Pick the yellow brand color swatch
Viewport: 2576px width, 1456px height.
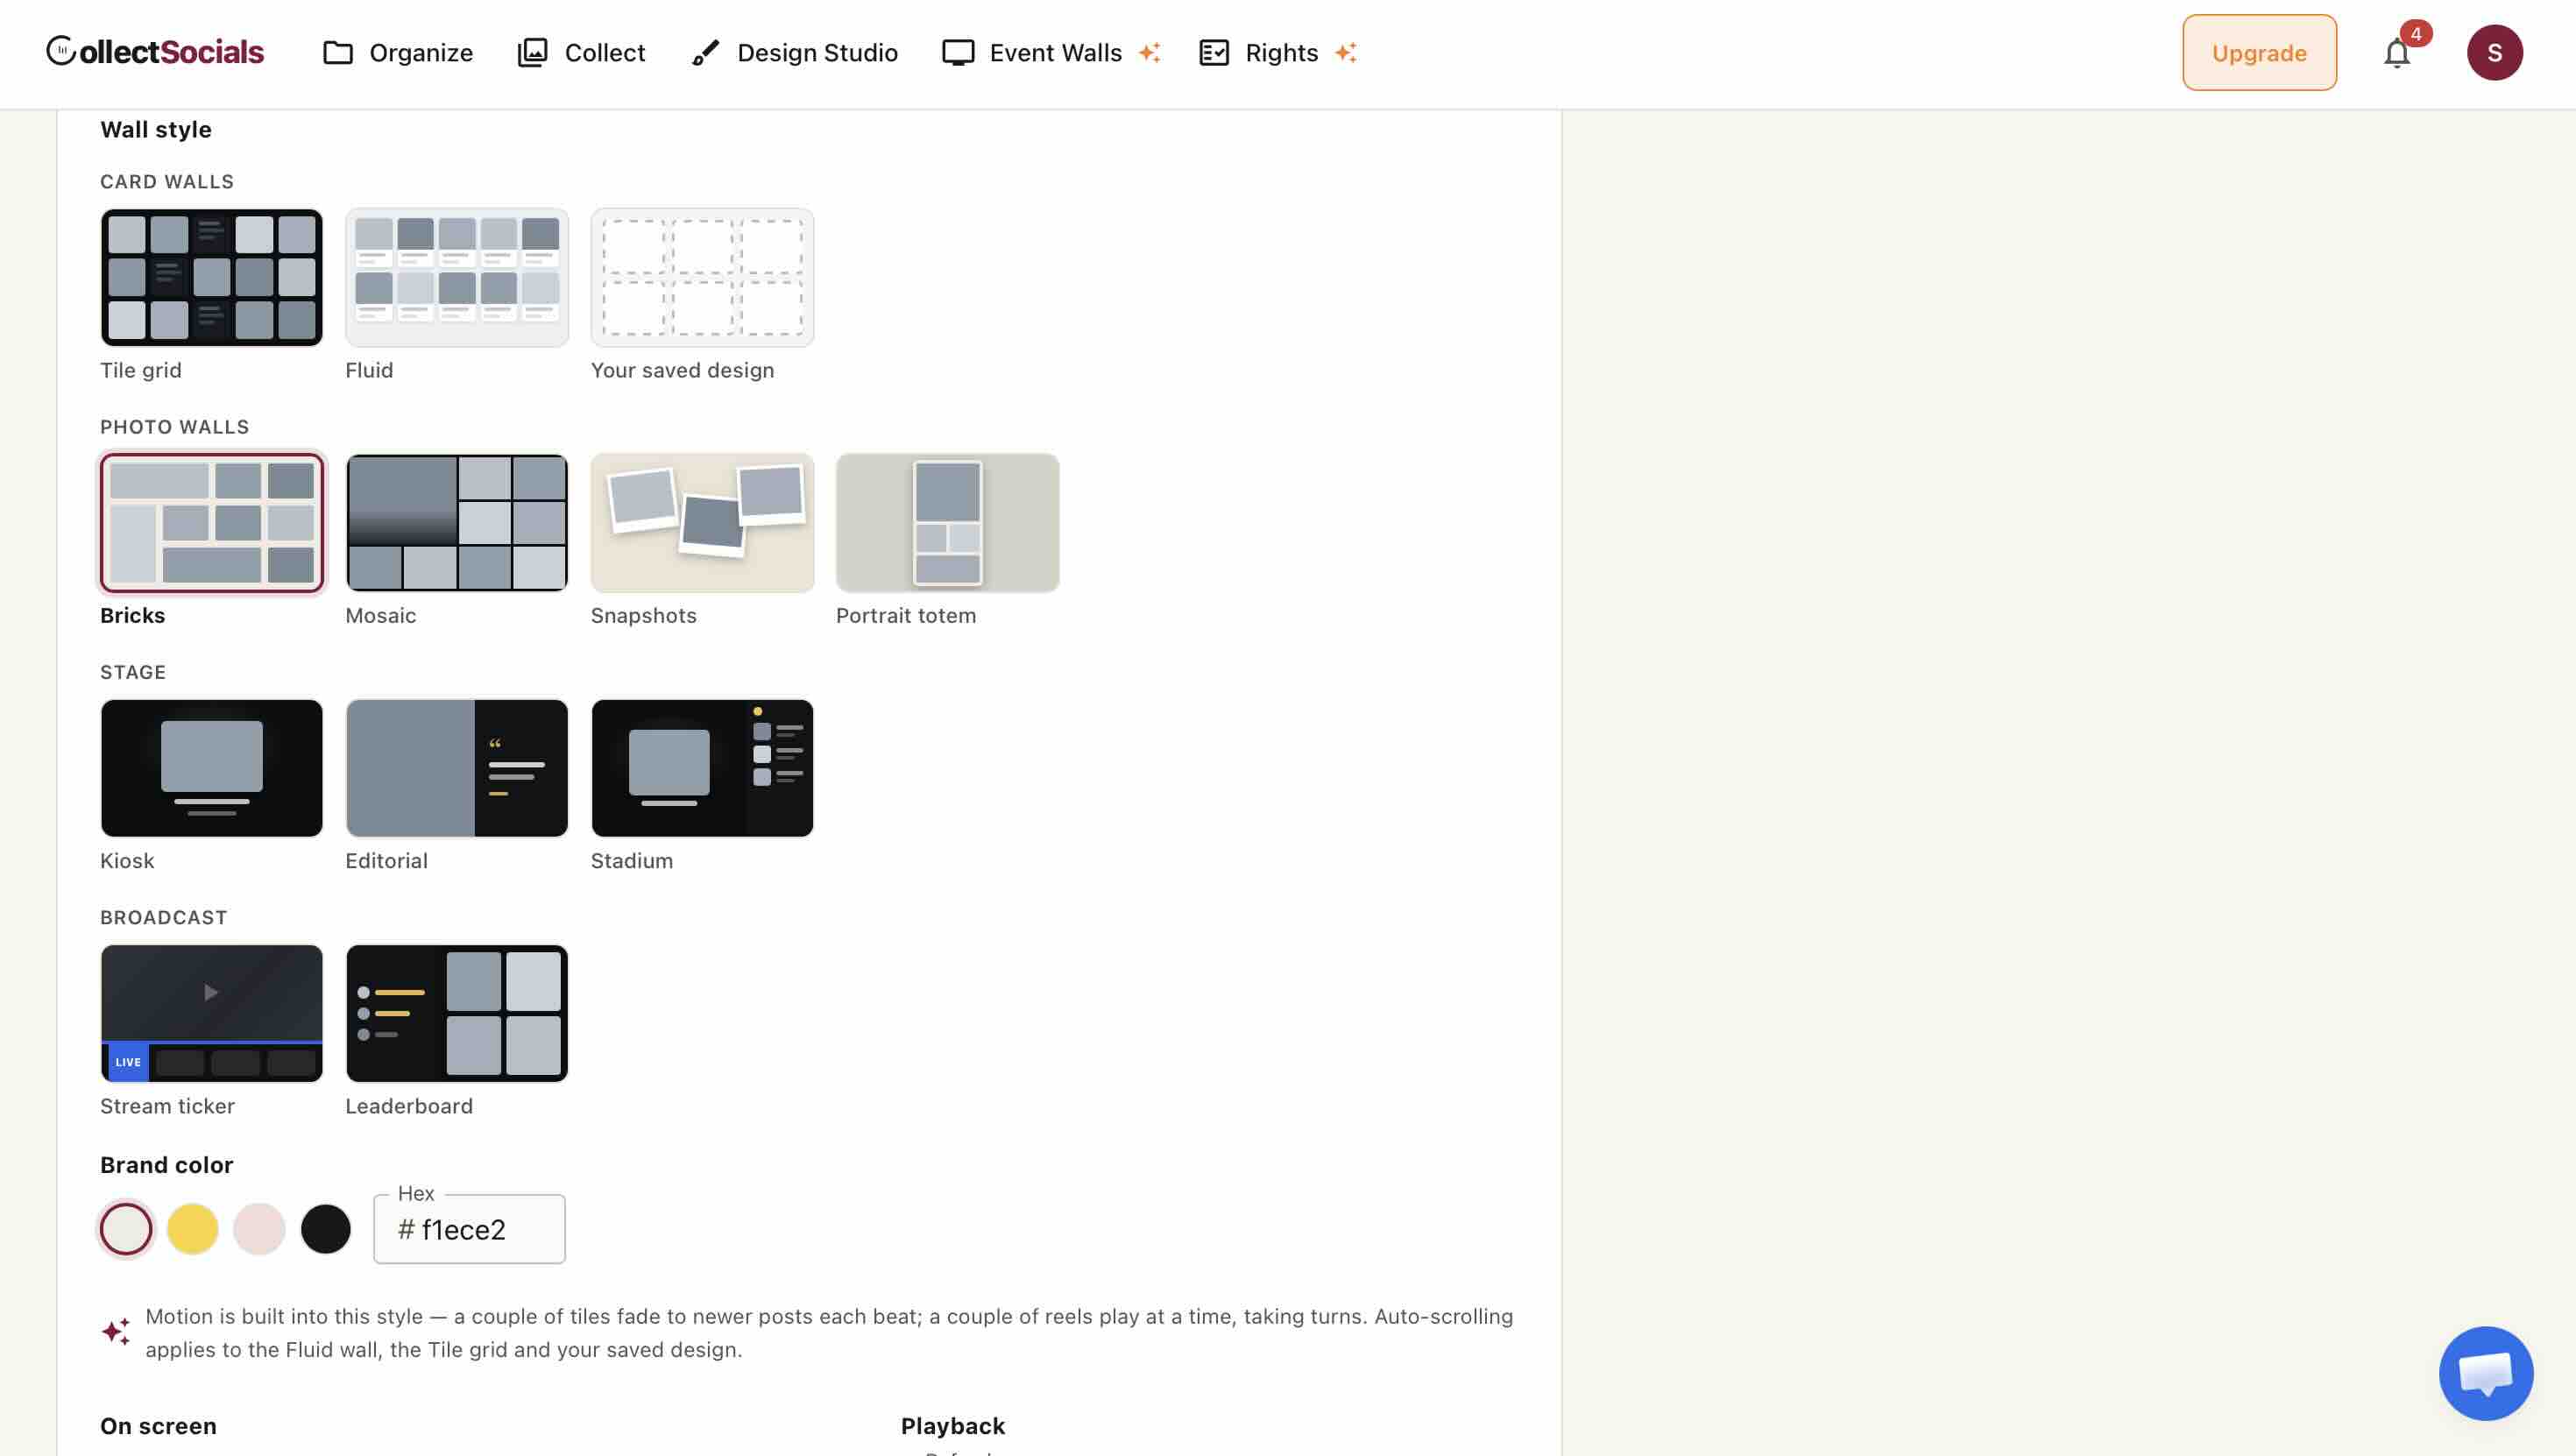click(x=192, y=1229)
